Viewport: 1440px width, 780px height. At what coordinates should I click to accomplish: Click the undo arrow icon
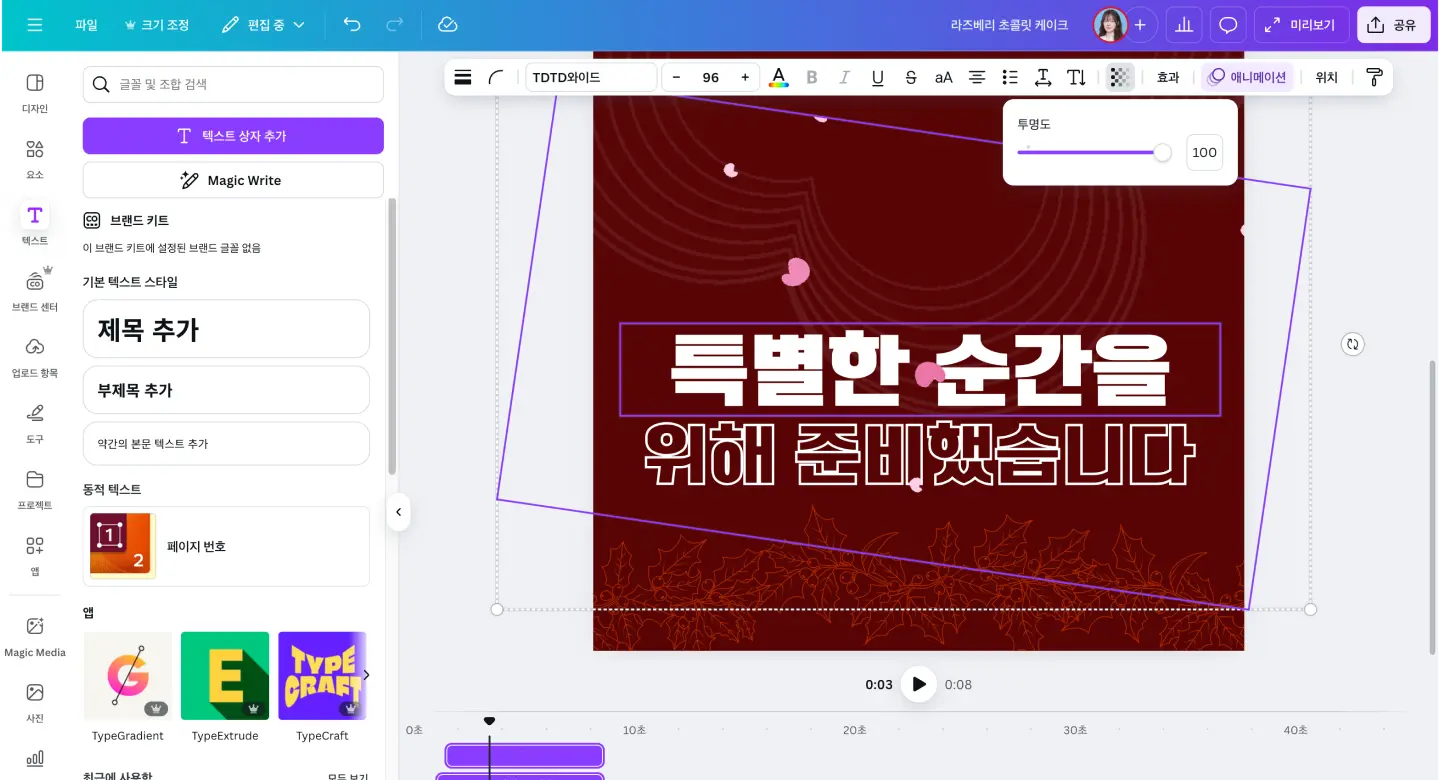click(352, 25)
